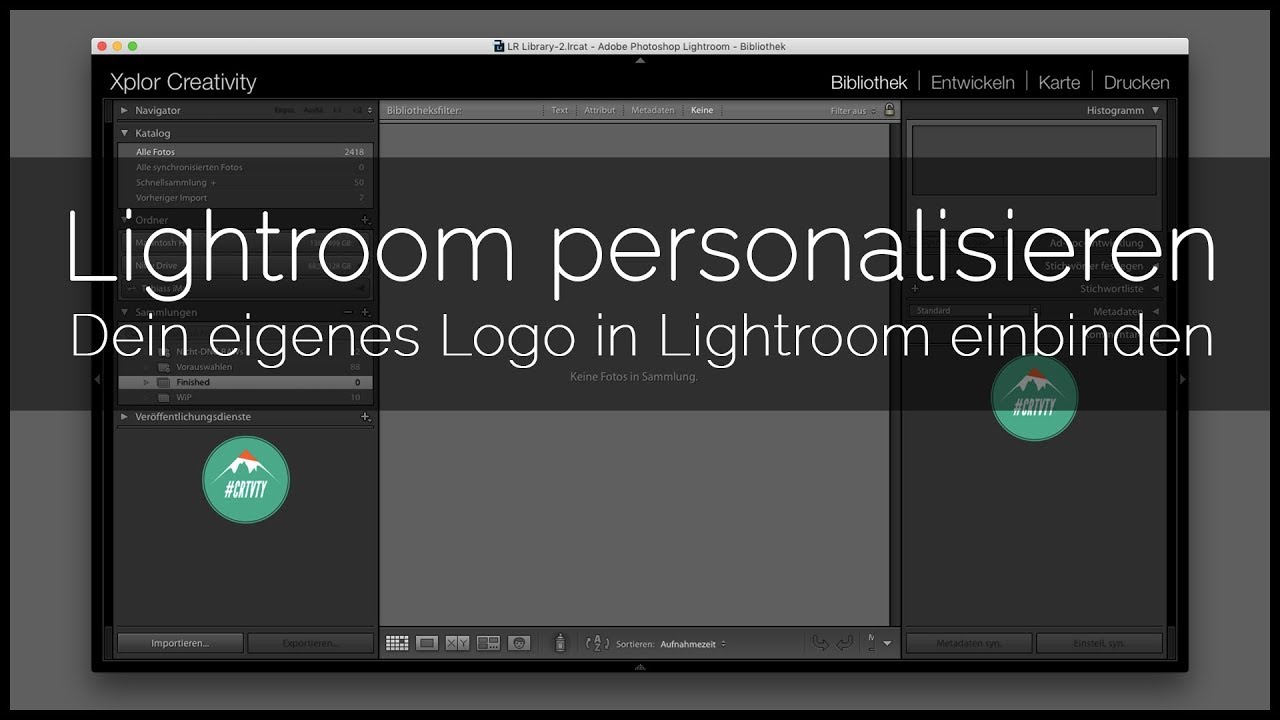
Task: Collapse the Katalog panel
Action: click(x=124, y=133)
